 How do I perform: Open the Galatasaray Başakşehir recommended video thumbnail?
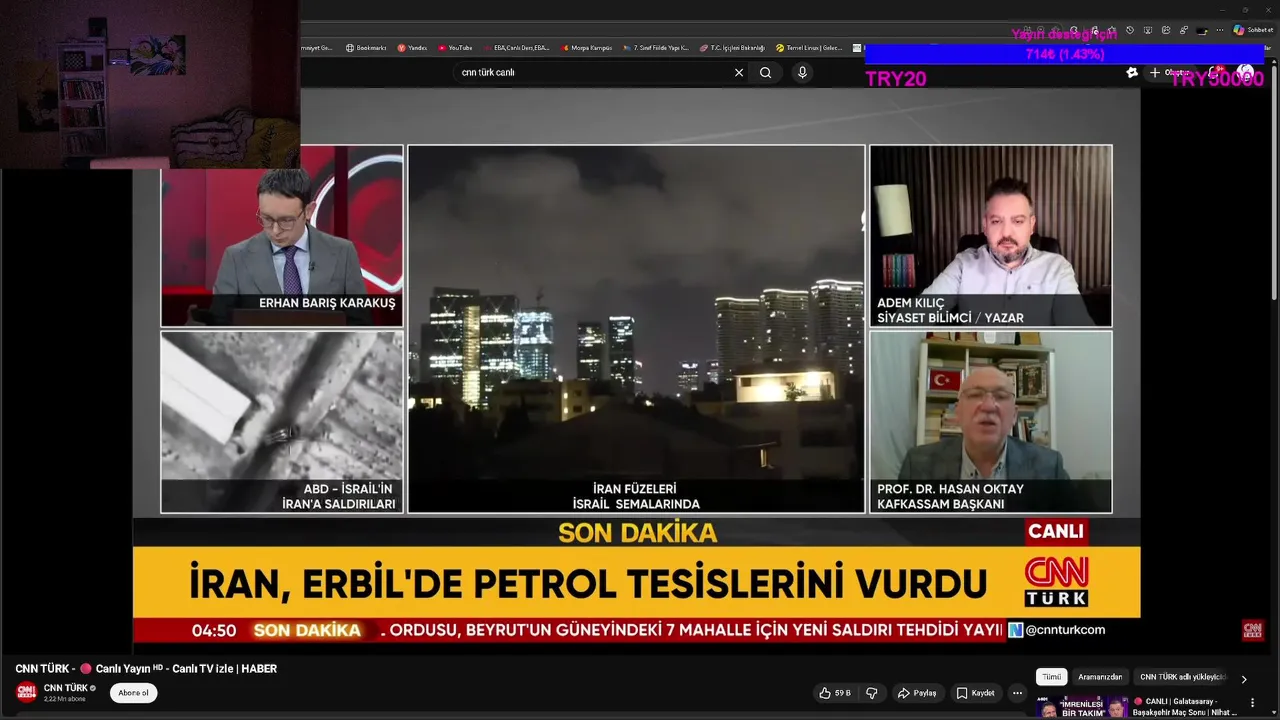[1080, 708]
